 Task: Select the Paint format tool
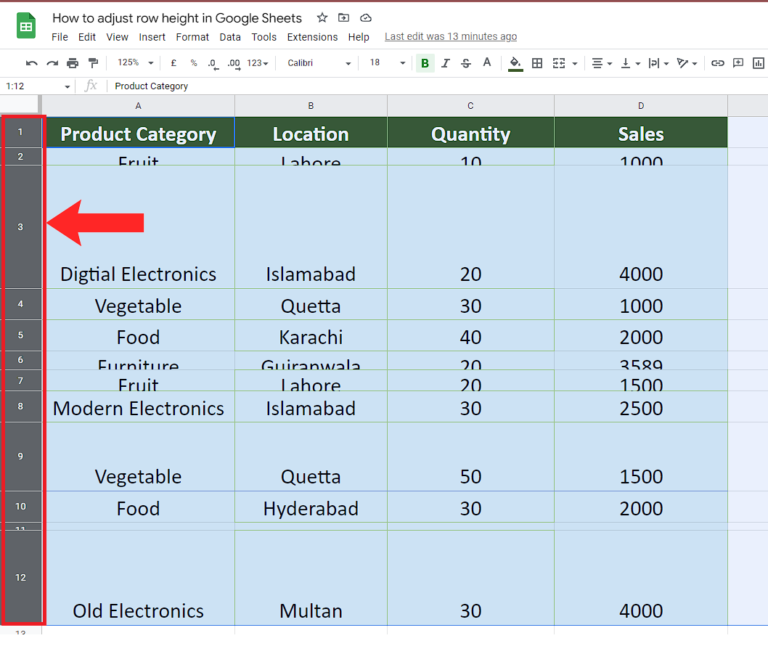point(93,63)
